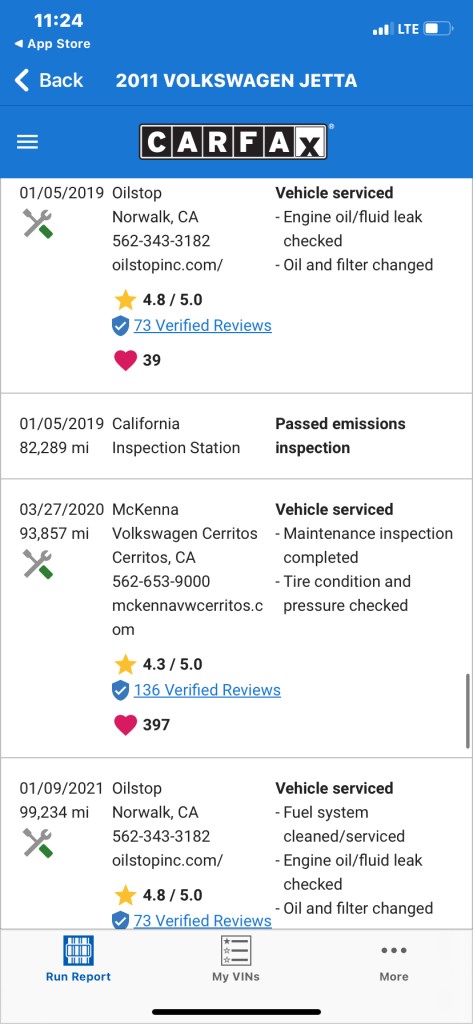
Task: Tap phone number 562-653-9000
Action: tap(161, 581)
